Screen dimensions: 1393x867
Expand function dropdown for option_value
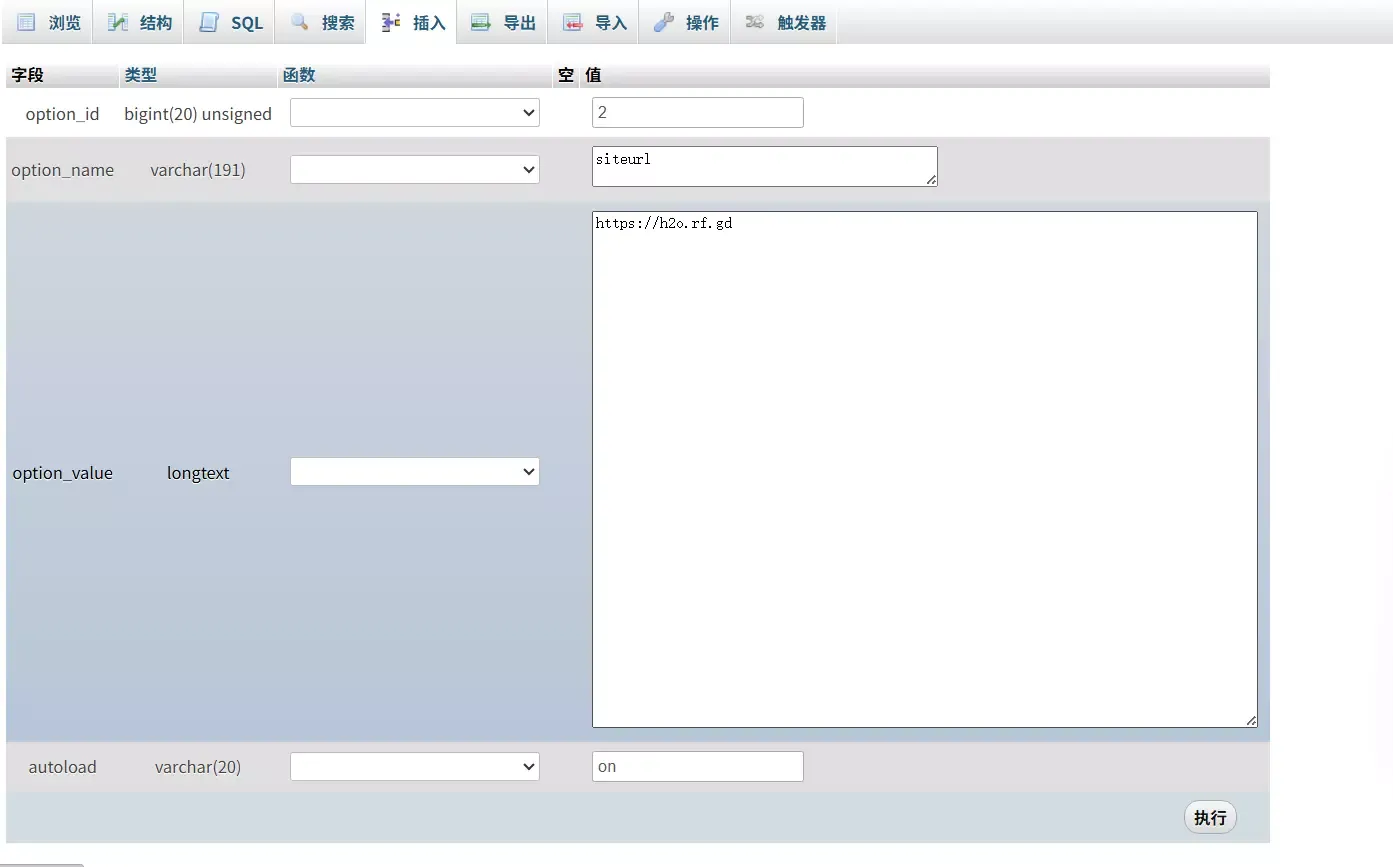[414, 472]
